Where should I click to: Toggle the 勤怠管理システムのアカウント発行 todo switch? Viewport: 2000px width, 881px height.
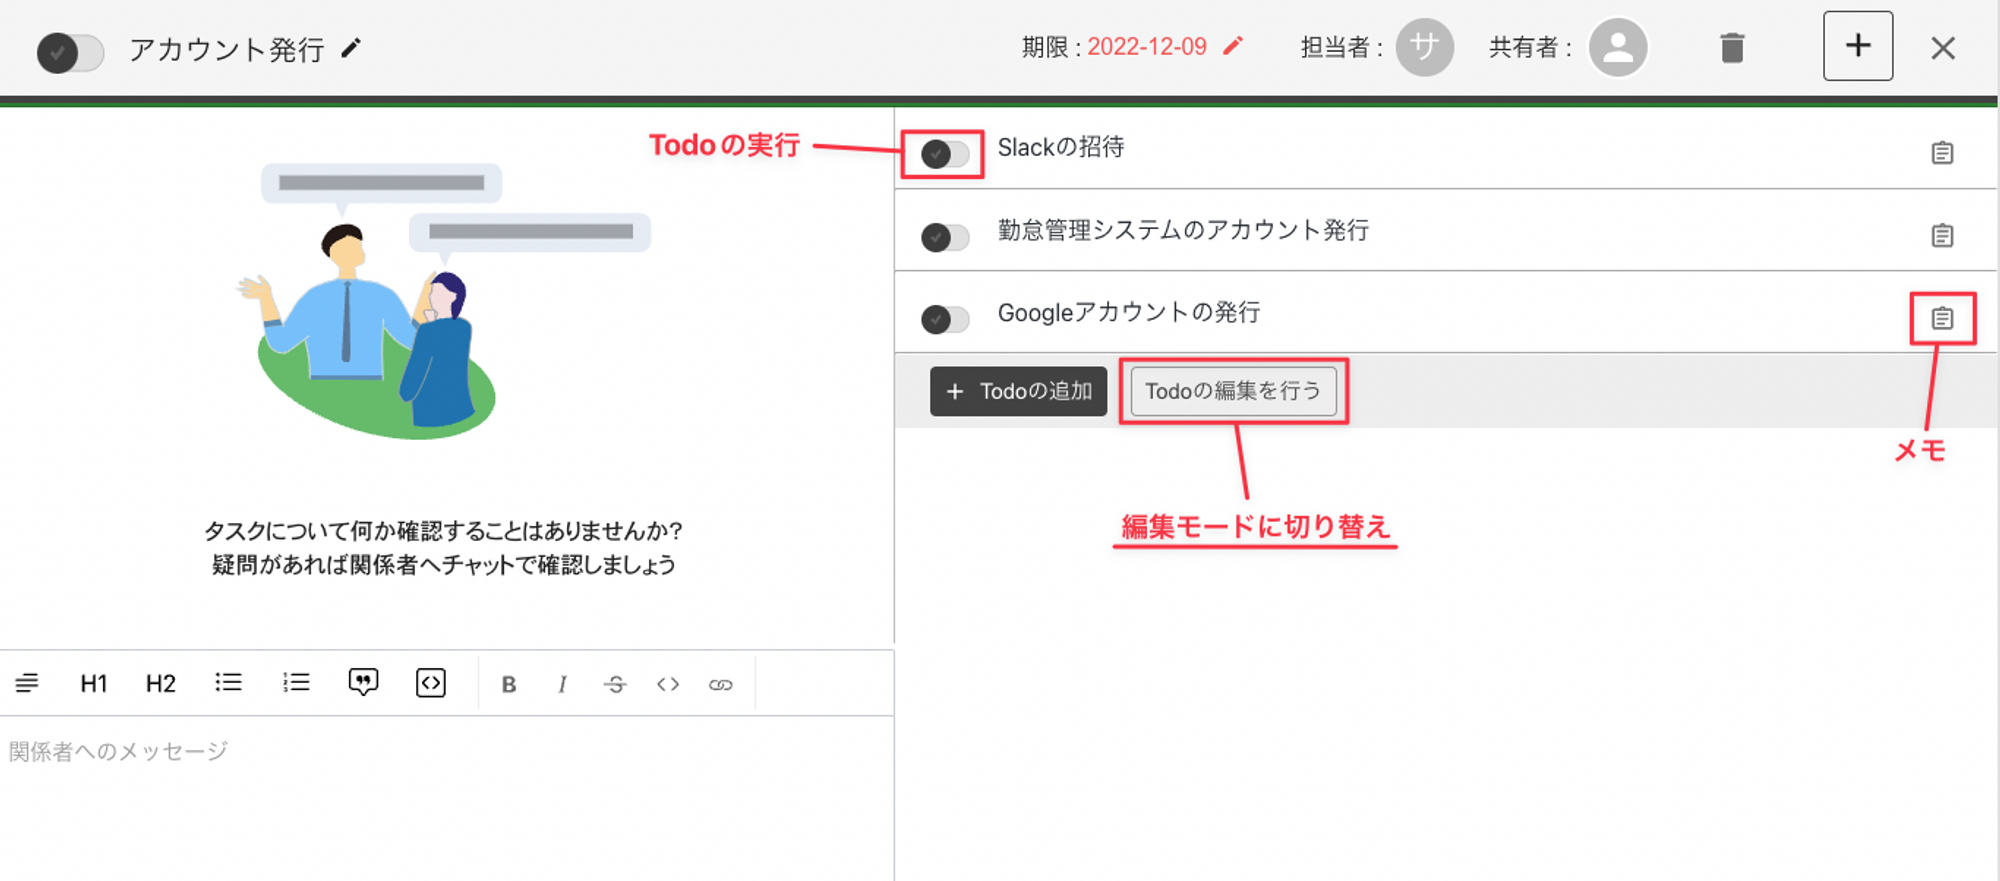[x=944, y=238]
